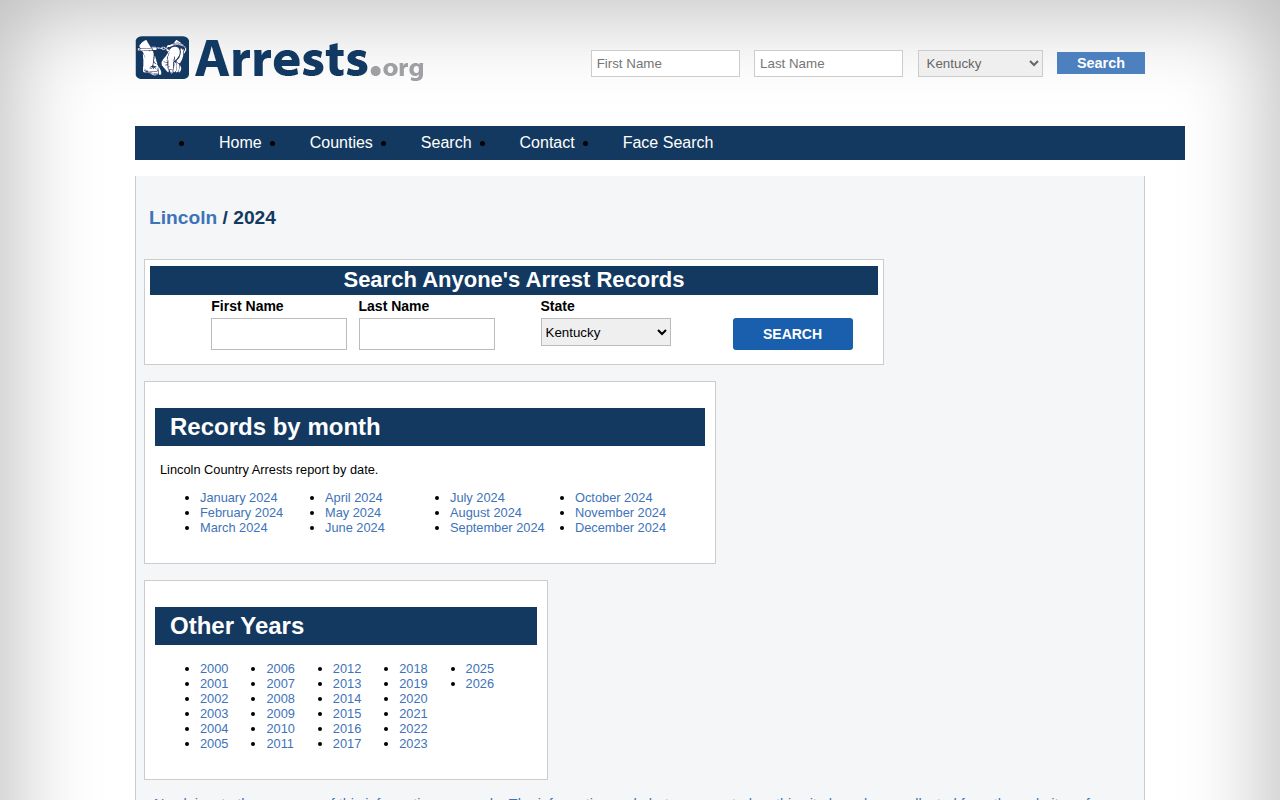Open March 2024 records
Viewport: 1280px width, 800px height.
pyautogui.click(x=234, y=527)
